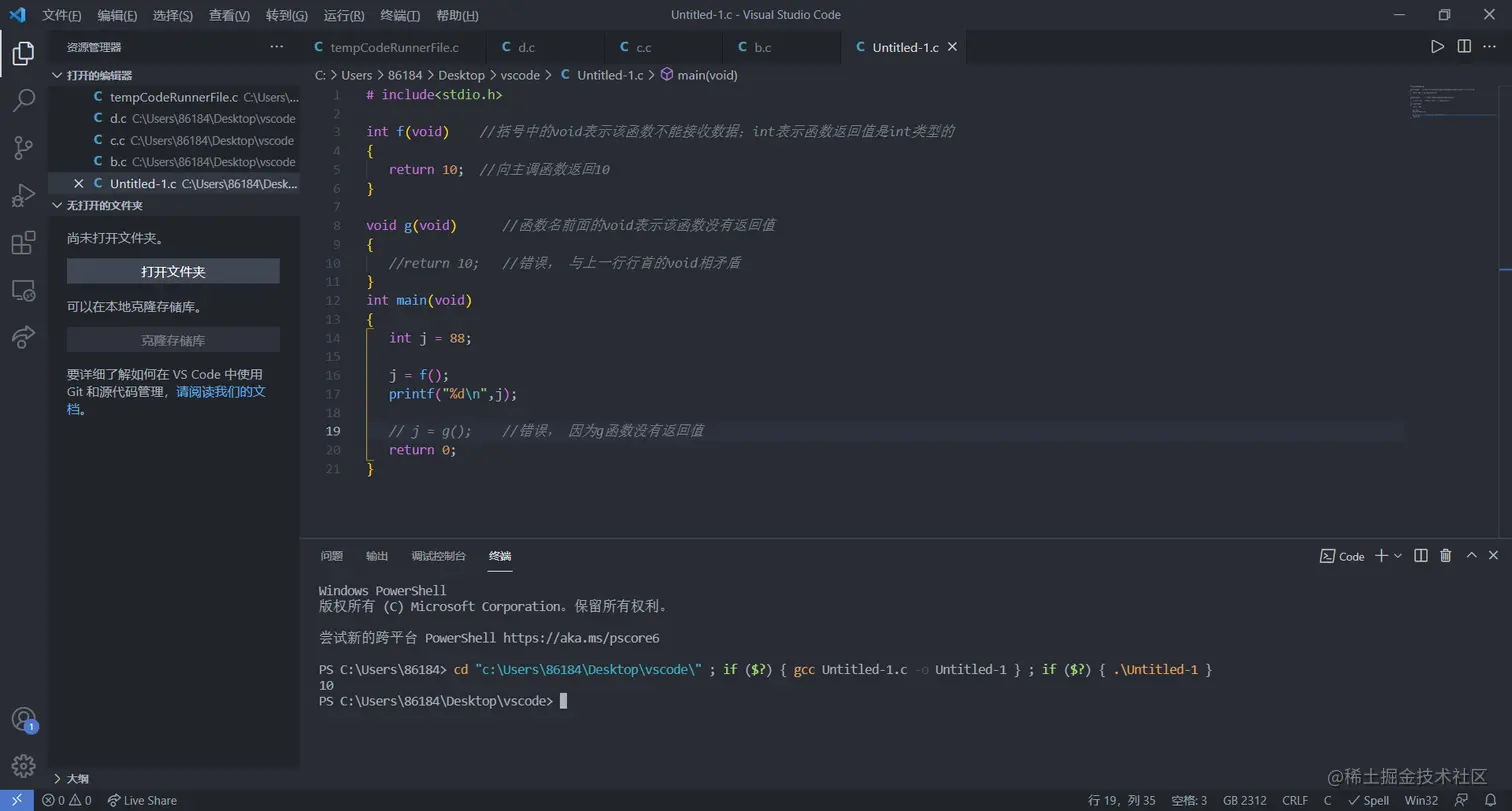Image resolution: width=1512 pixels, height=811 pixels.
Task: Switch to the d.c editor tab
Action: tap(546, 47)
